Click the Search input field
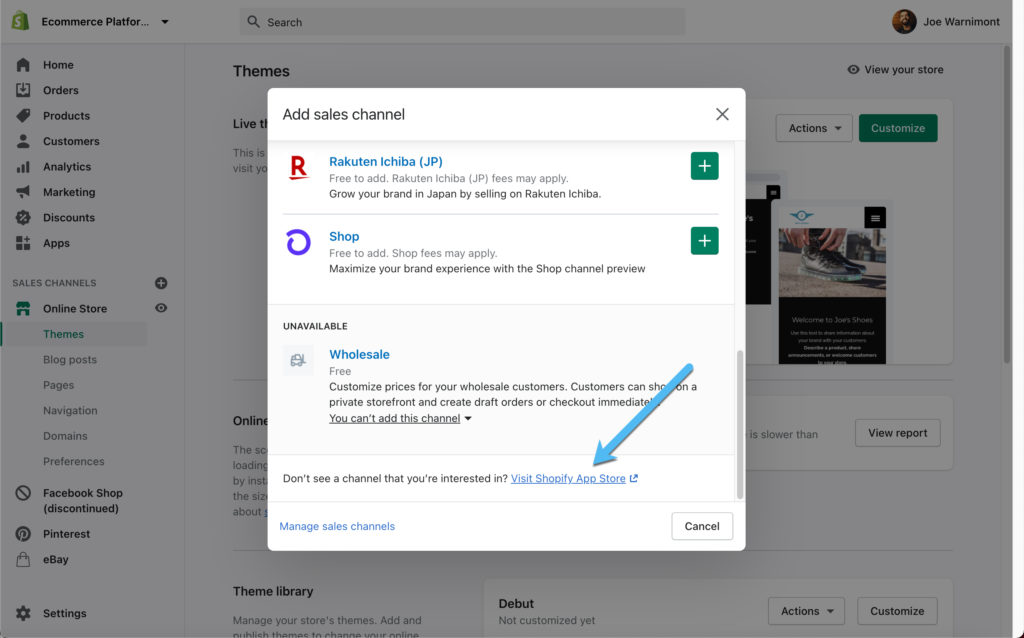Viewport: 1024px width, 638px height. click(462, 22)
